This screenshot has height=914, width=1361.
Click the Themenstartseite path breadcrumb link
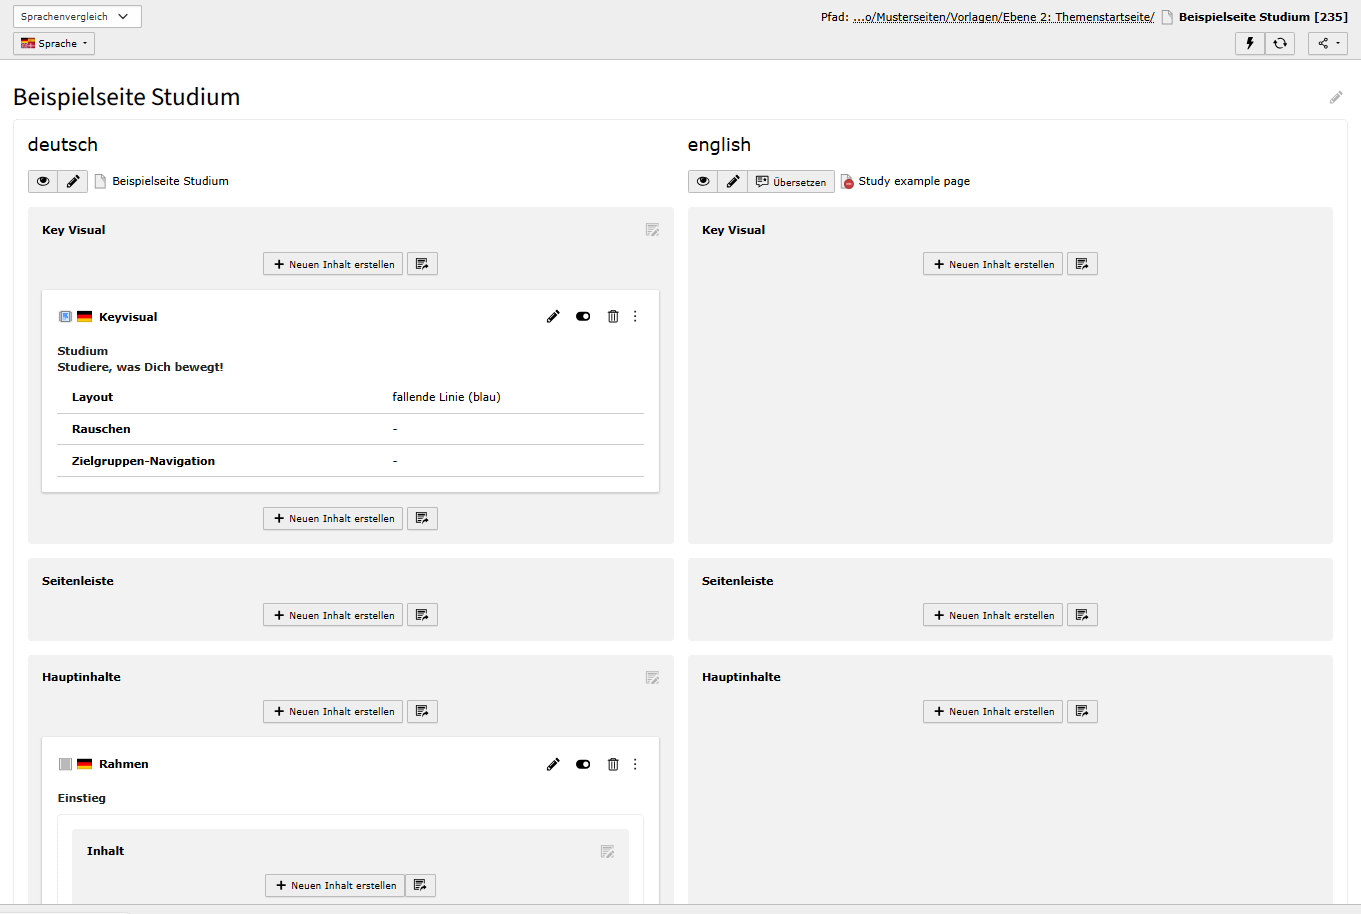[1003, 17]
